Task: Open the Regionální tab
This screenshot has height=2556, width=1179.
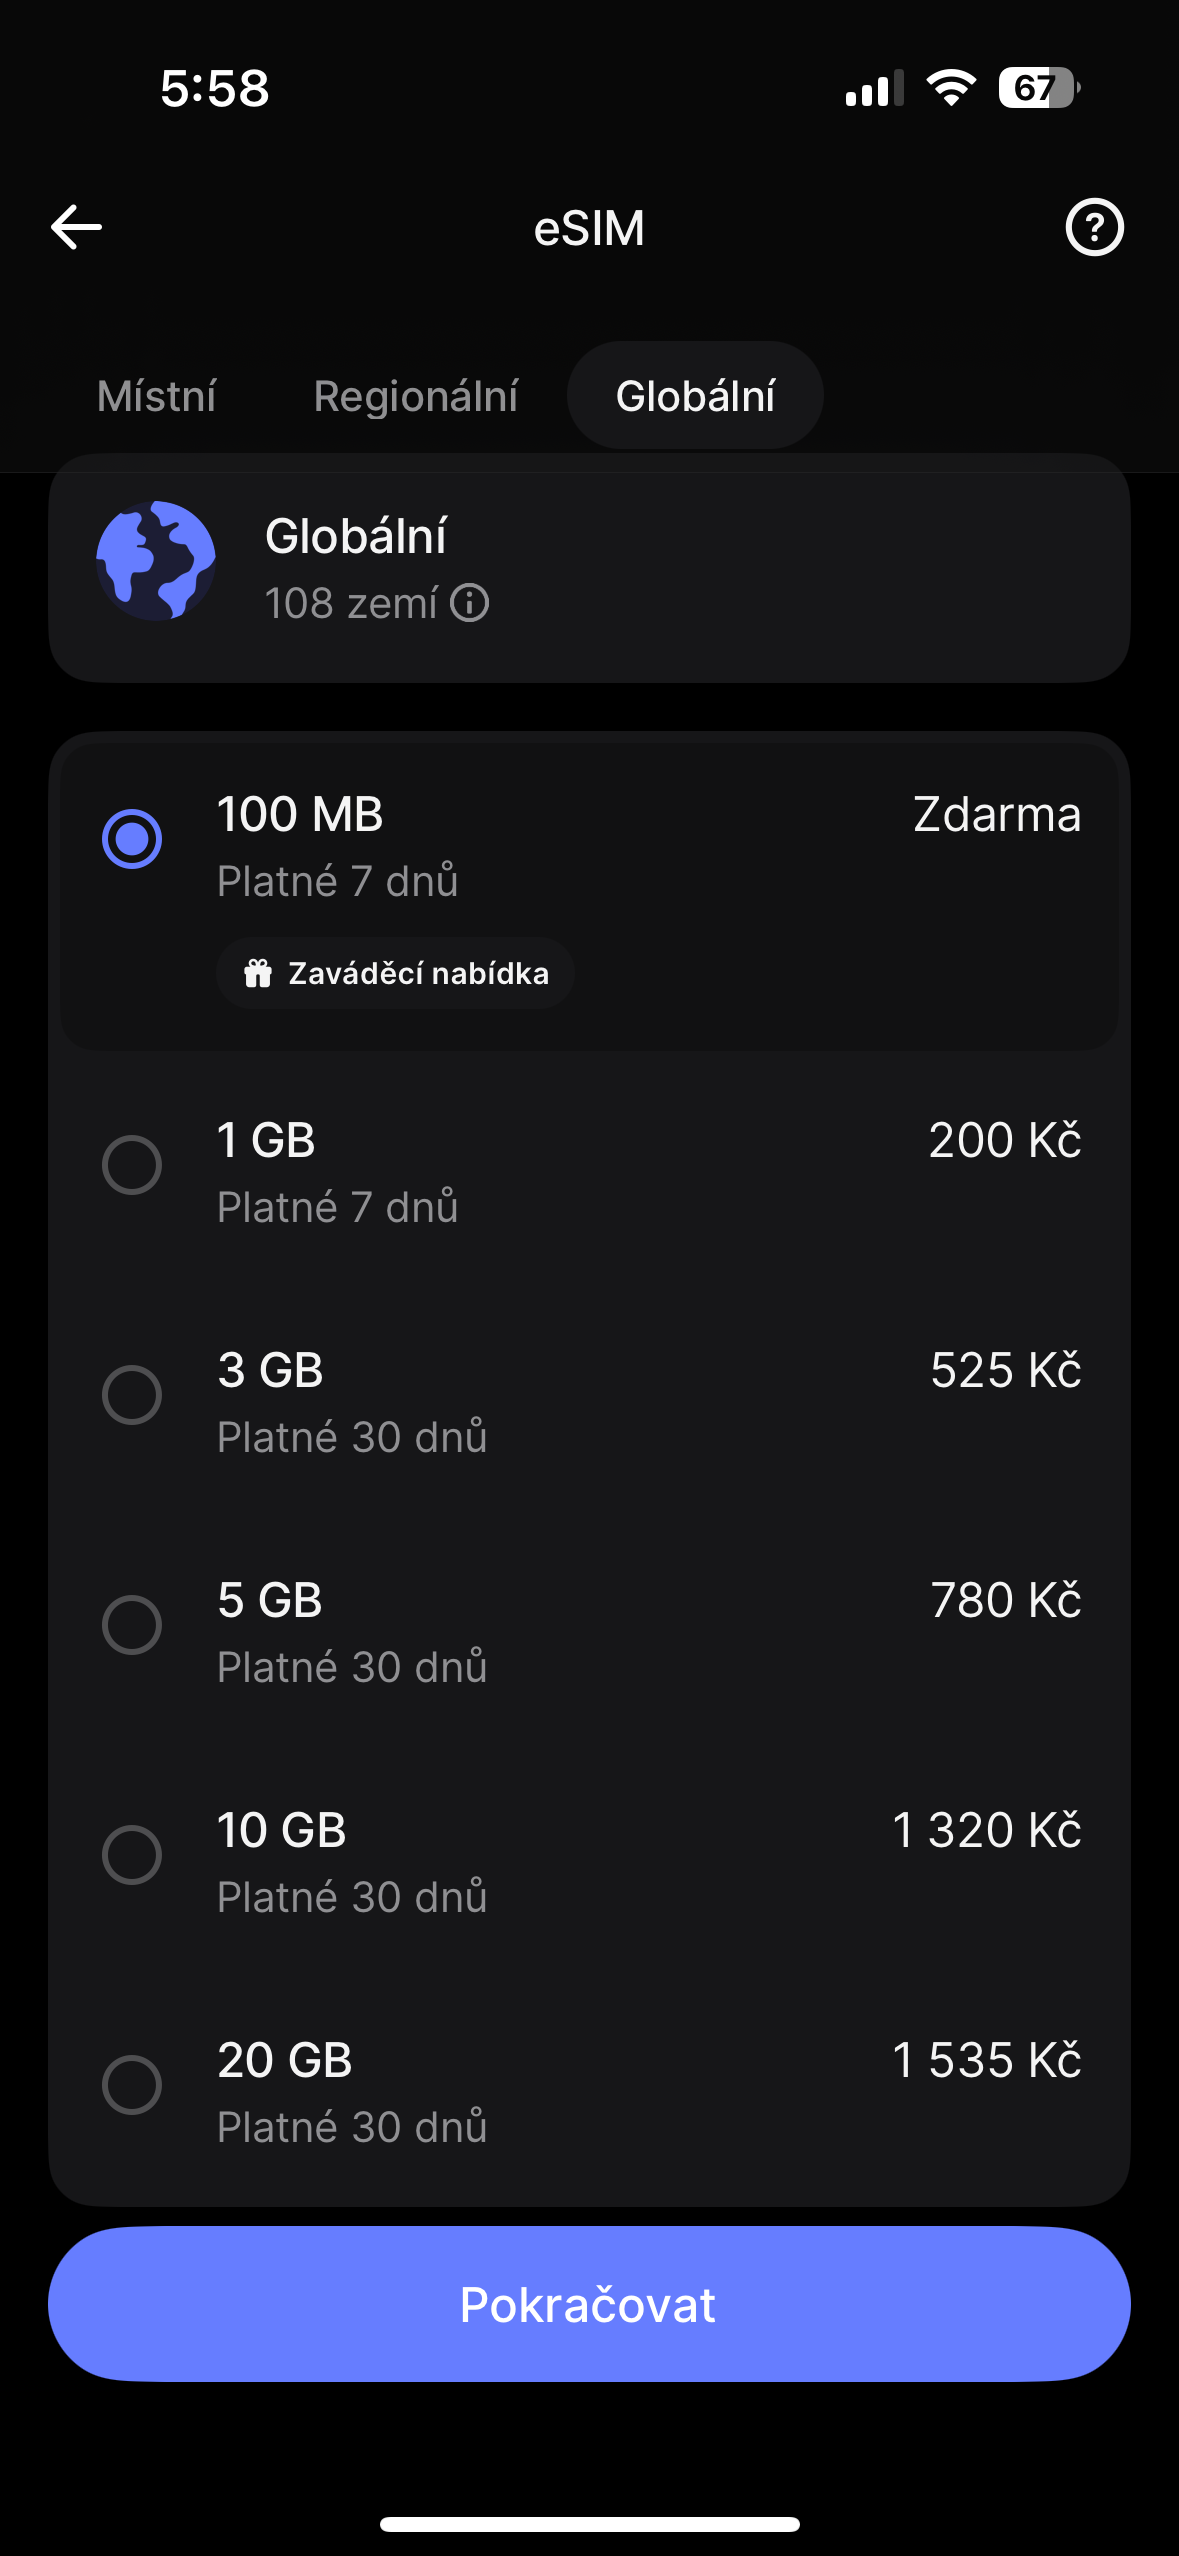Action: click(416, 396)
